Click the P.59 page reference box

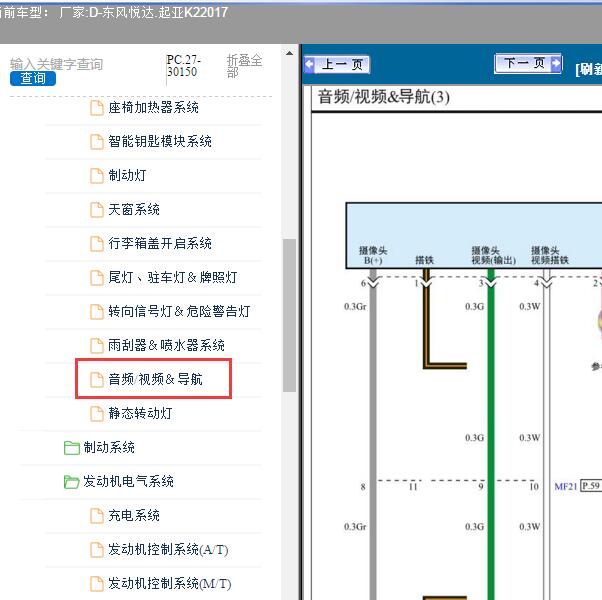pos(591,486)
